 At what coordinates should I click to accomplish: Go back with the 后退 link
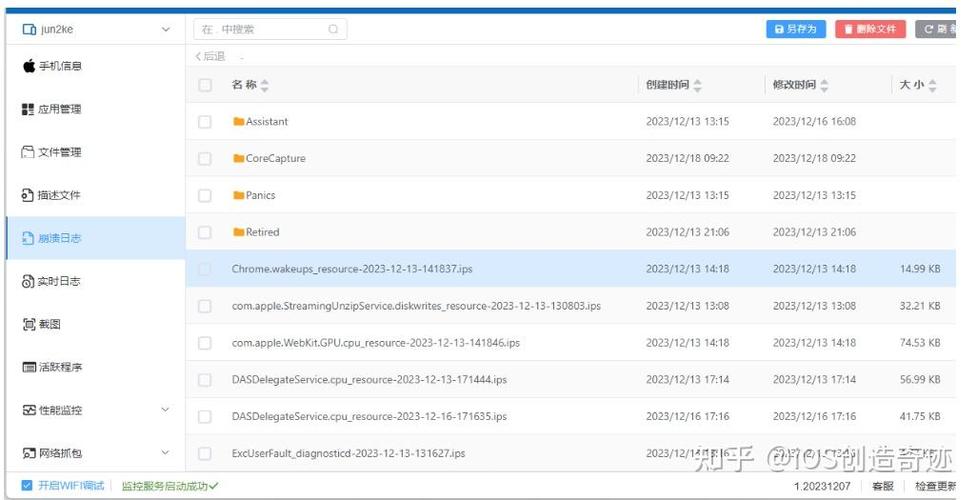(210, 56)
